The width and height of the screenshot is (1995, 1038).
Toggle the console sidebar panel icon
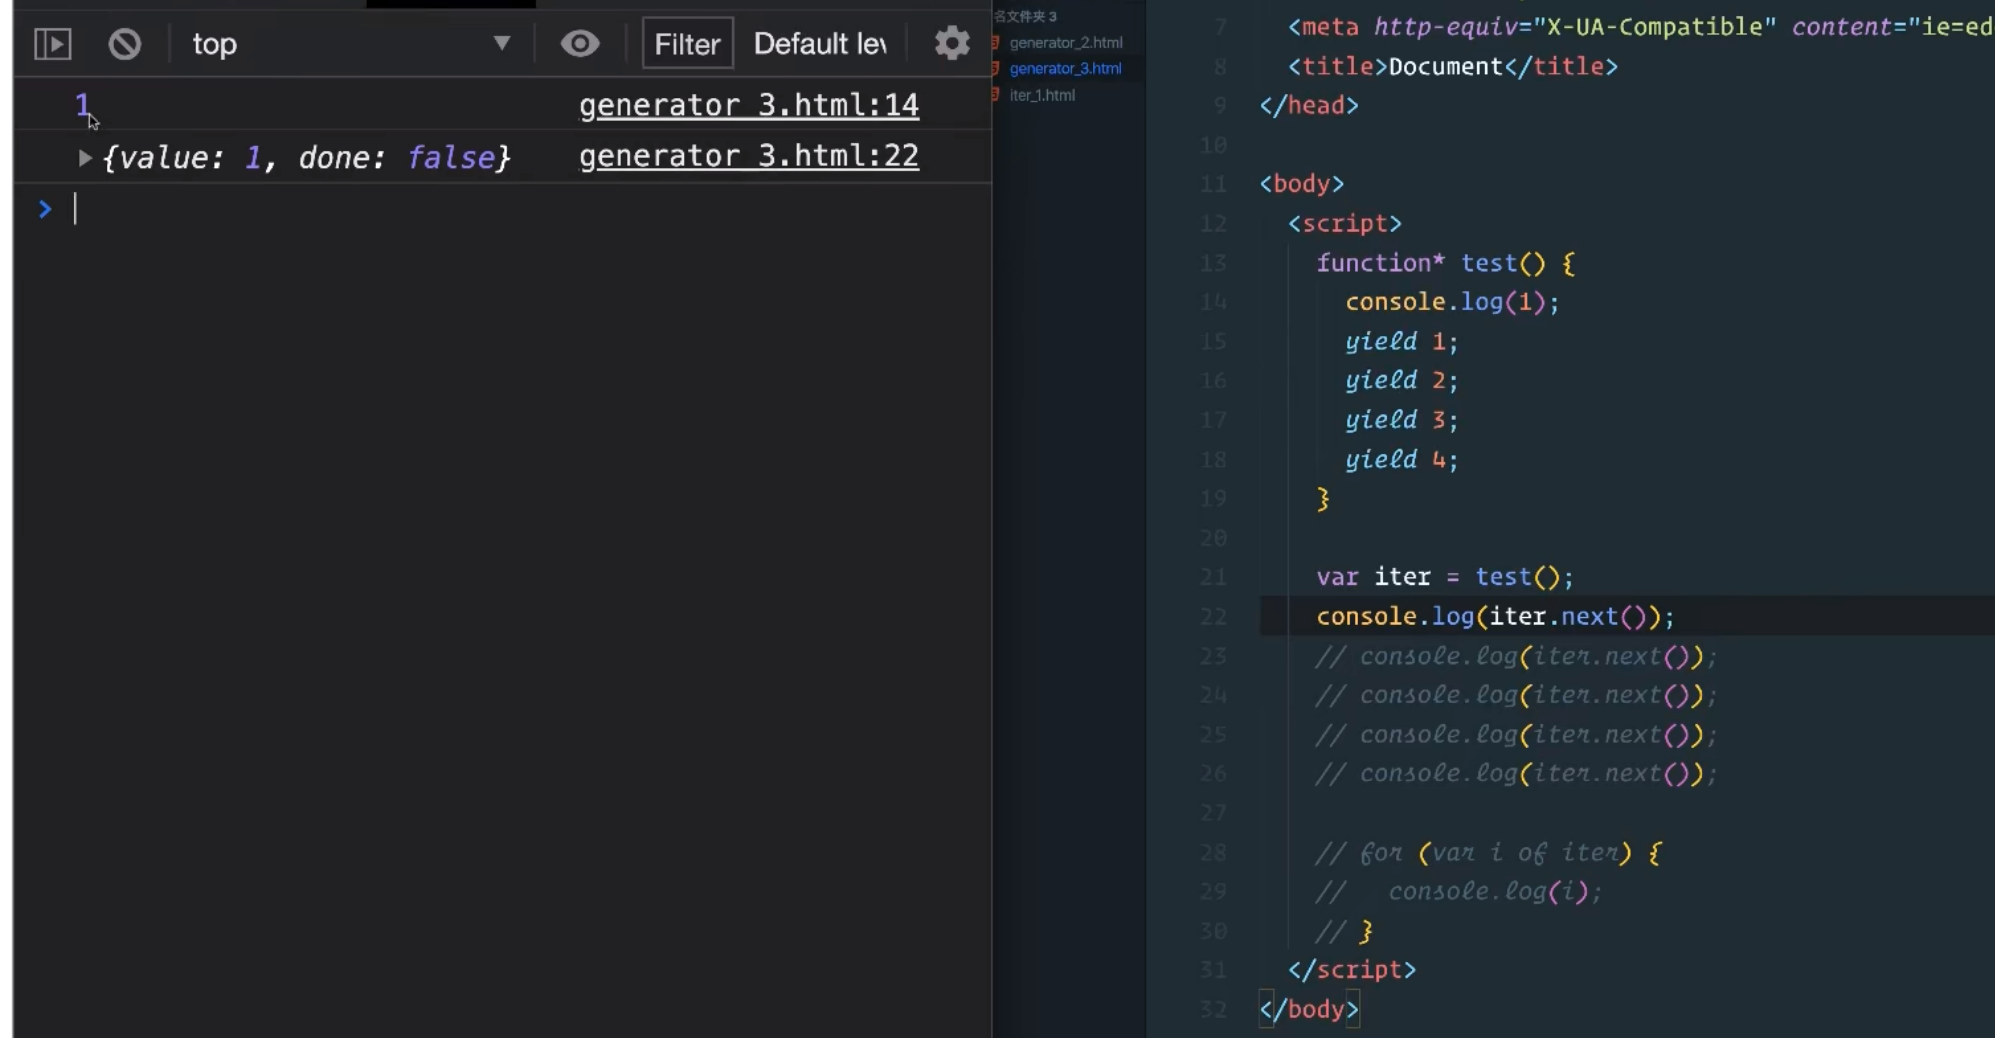[x=53, y=44]
